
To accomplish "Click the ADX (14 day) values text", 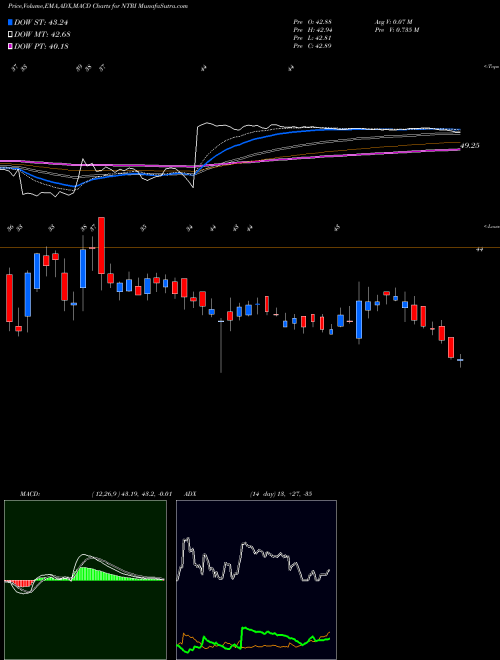I will point(280,494).
